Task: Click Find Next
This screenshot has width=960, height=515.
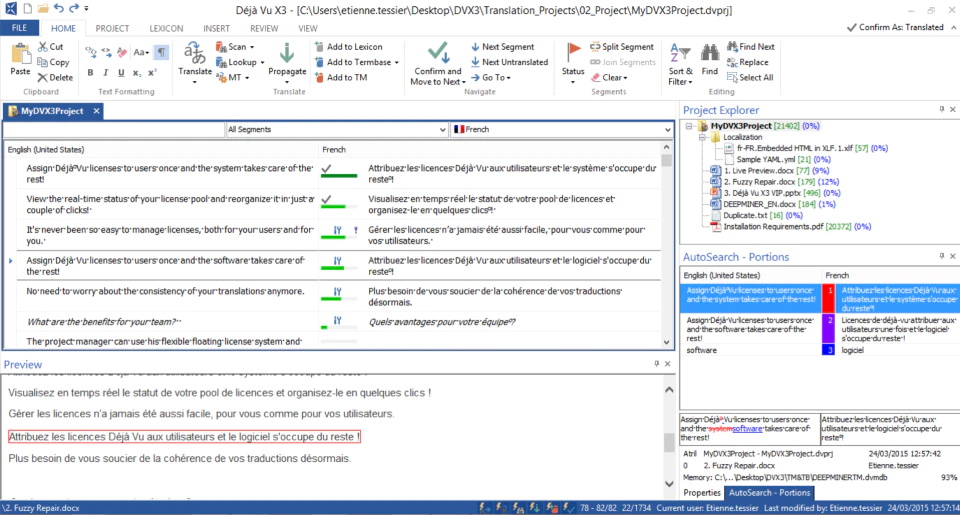Action: point(751,47)
